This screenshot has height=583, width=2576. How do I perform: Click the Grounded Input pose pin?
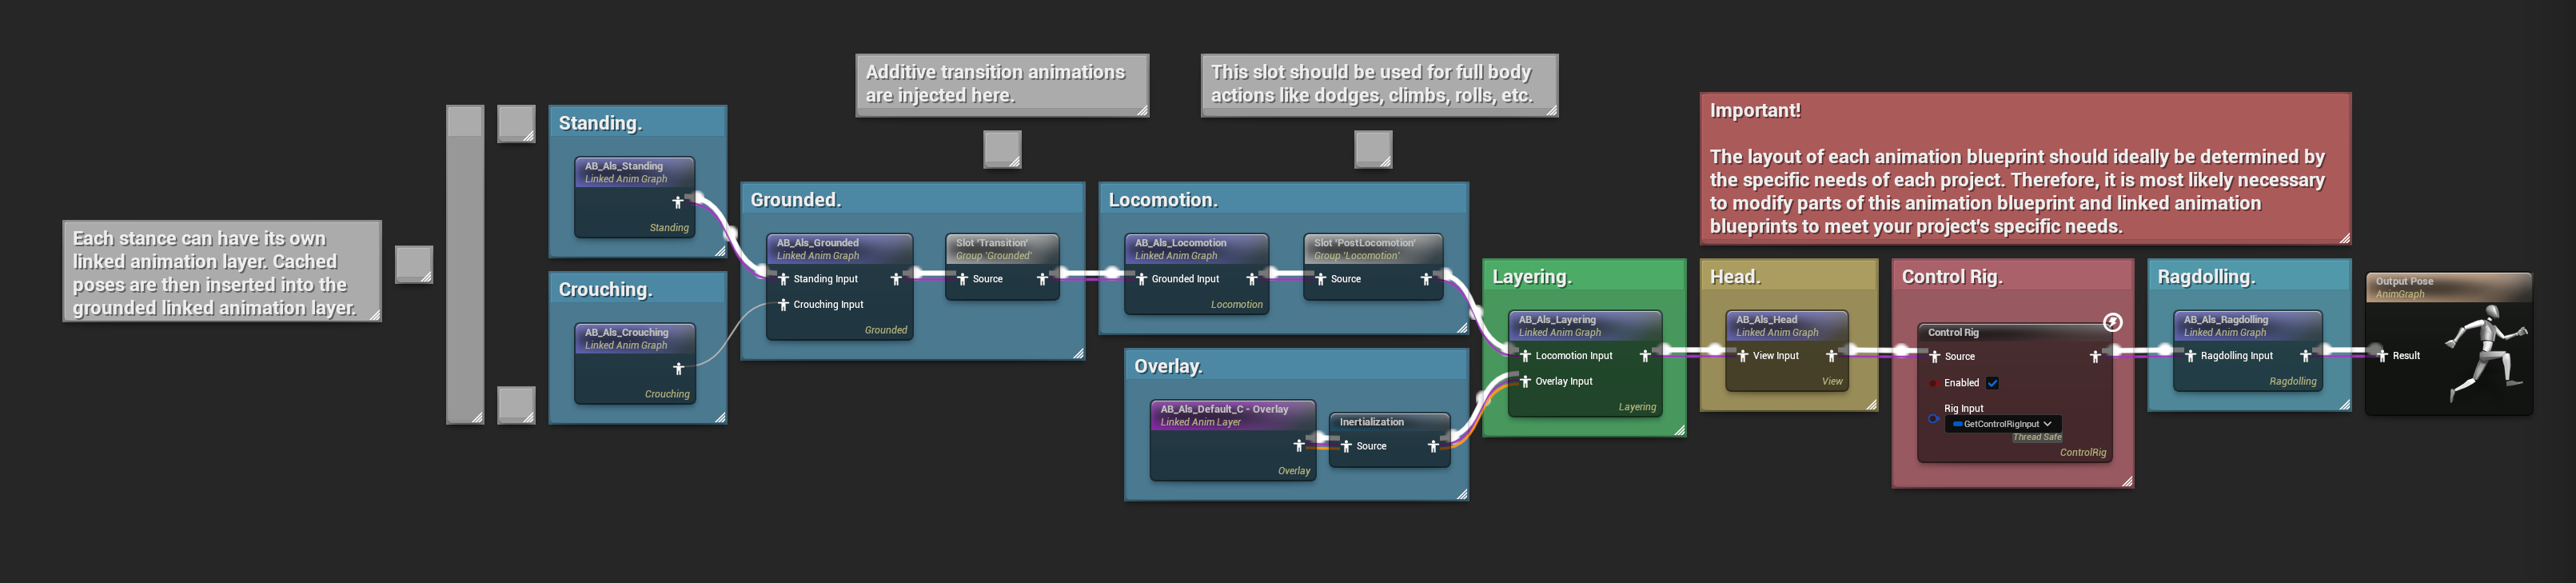(1141, 279)
